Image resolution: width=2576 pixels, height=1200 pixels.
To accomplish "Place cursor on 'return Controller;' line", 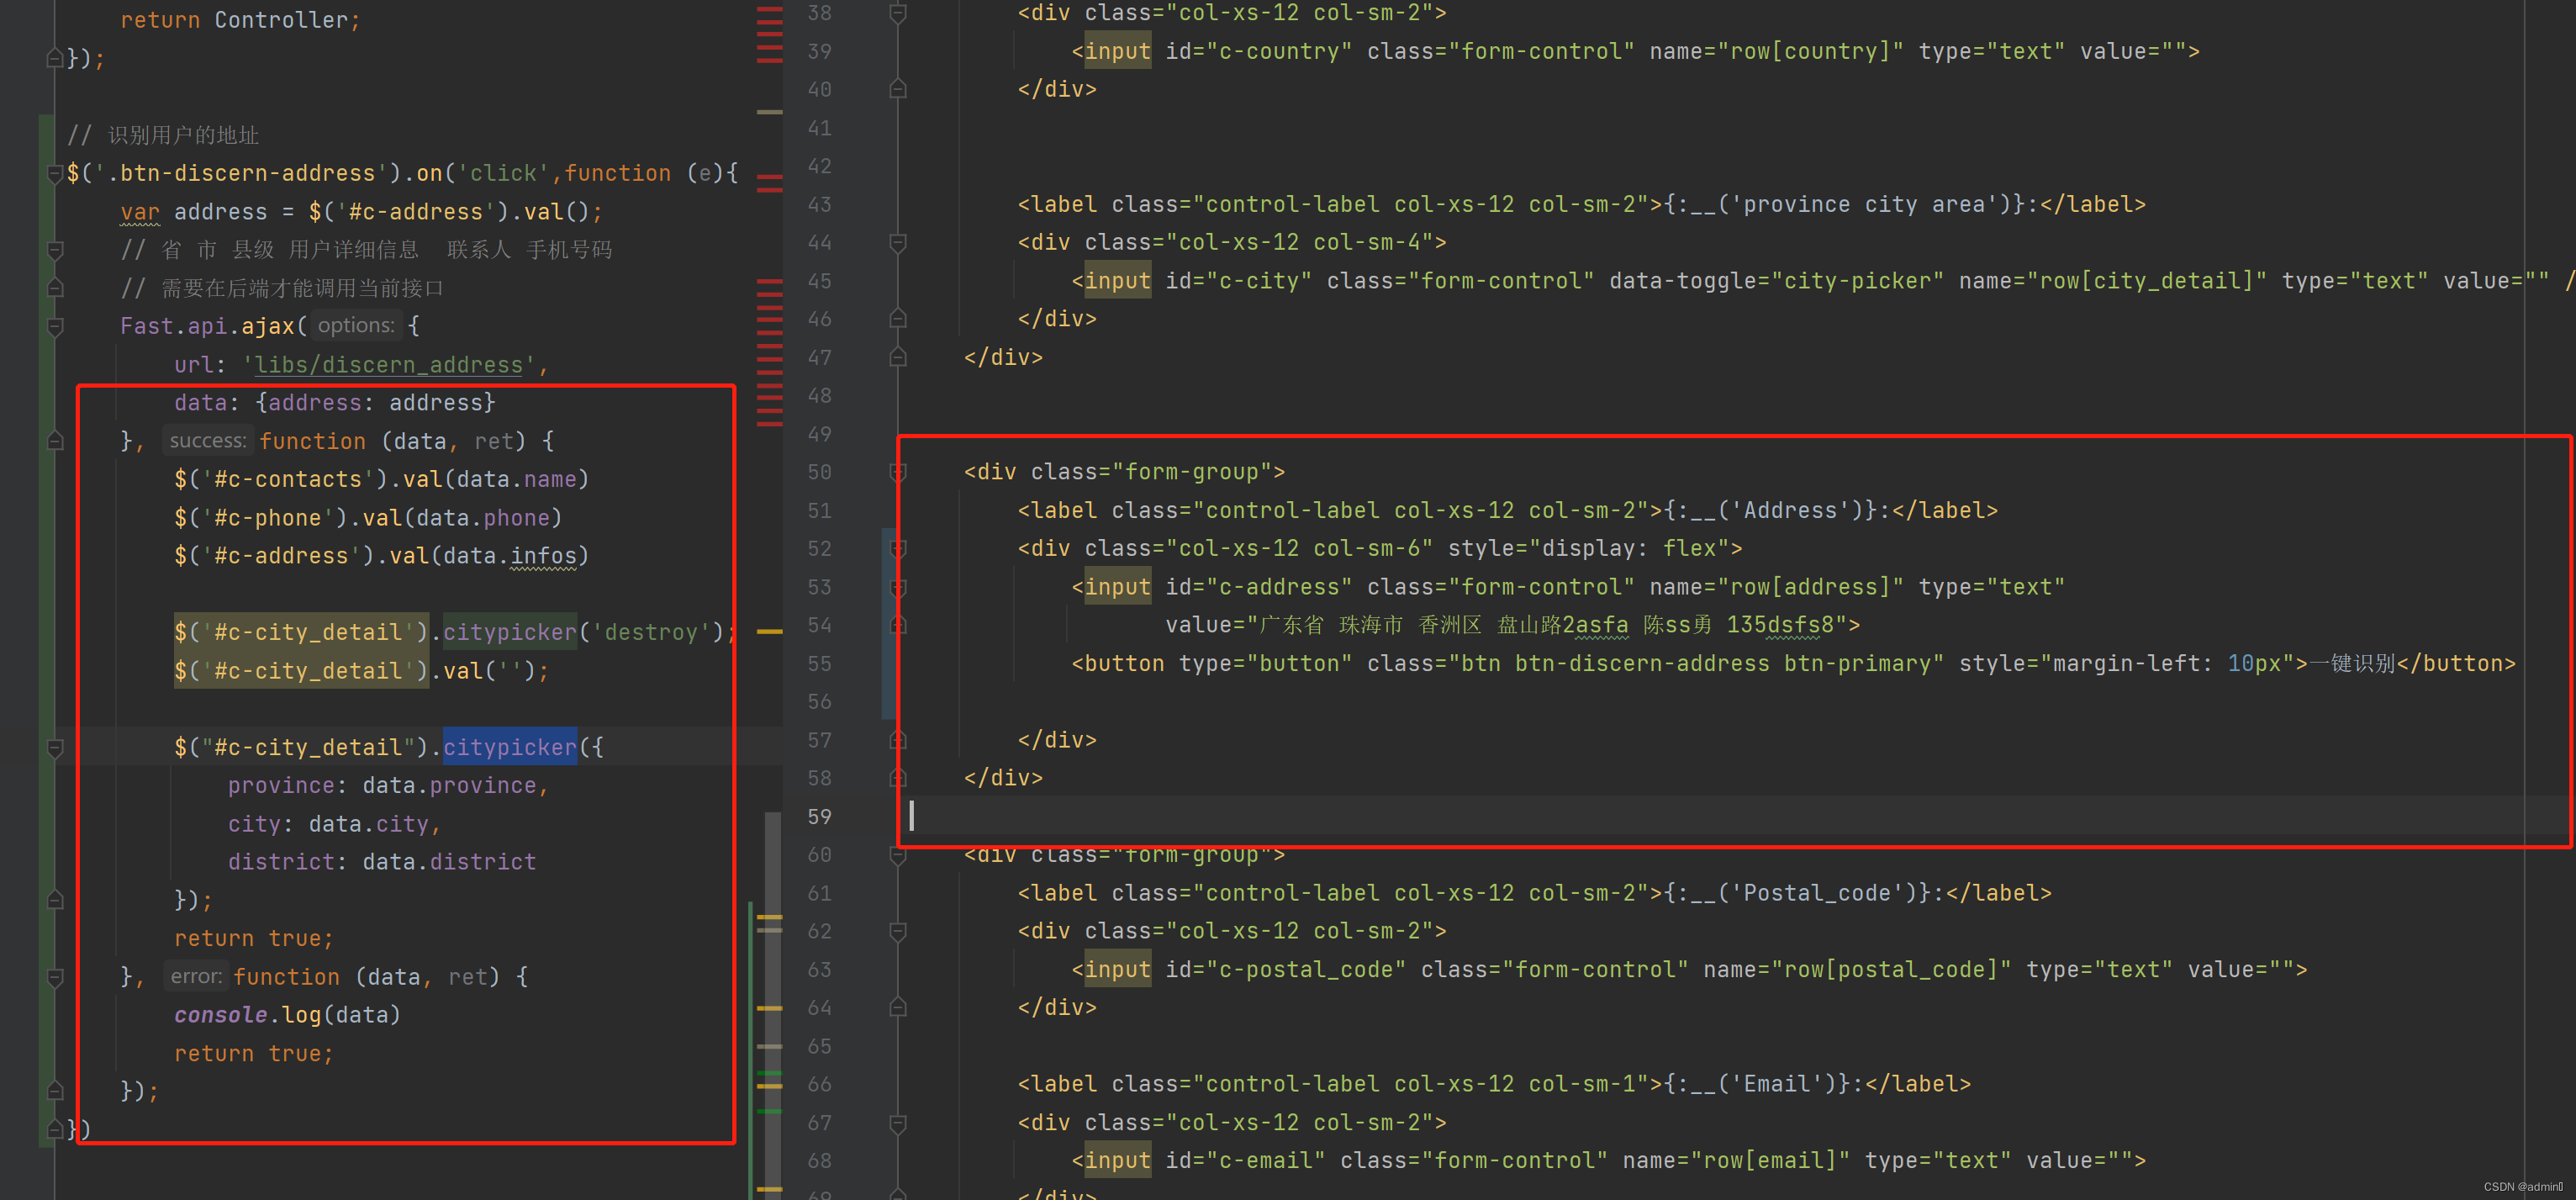I will (240, 20).
